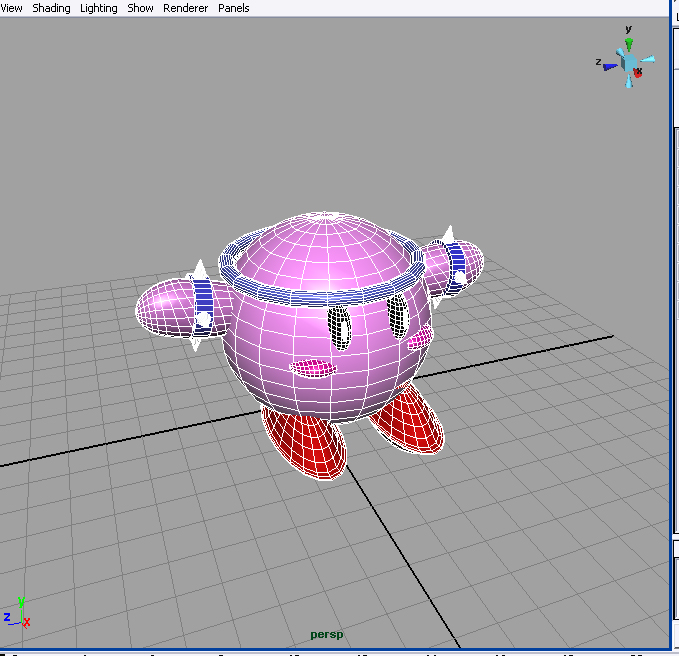Click the blue Z axis cone on view cube
Screen dimensions: 679x656
(x=611, y=67)
